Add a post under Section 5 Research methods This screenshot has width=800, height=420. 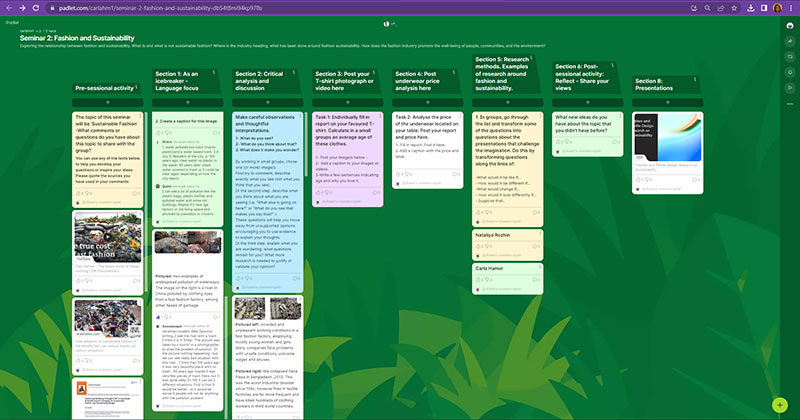(508, 103)
